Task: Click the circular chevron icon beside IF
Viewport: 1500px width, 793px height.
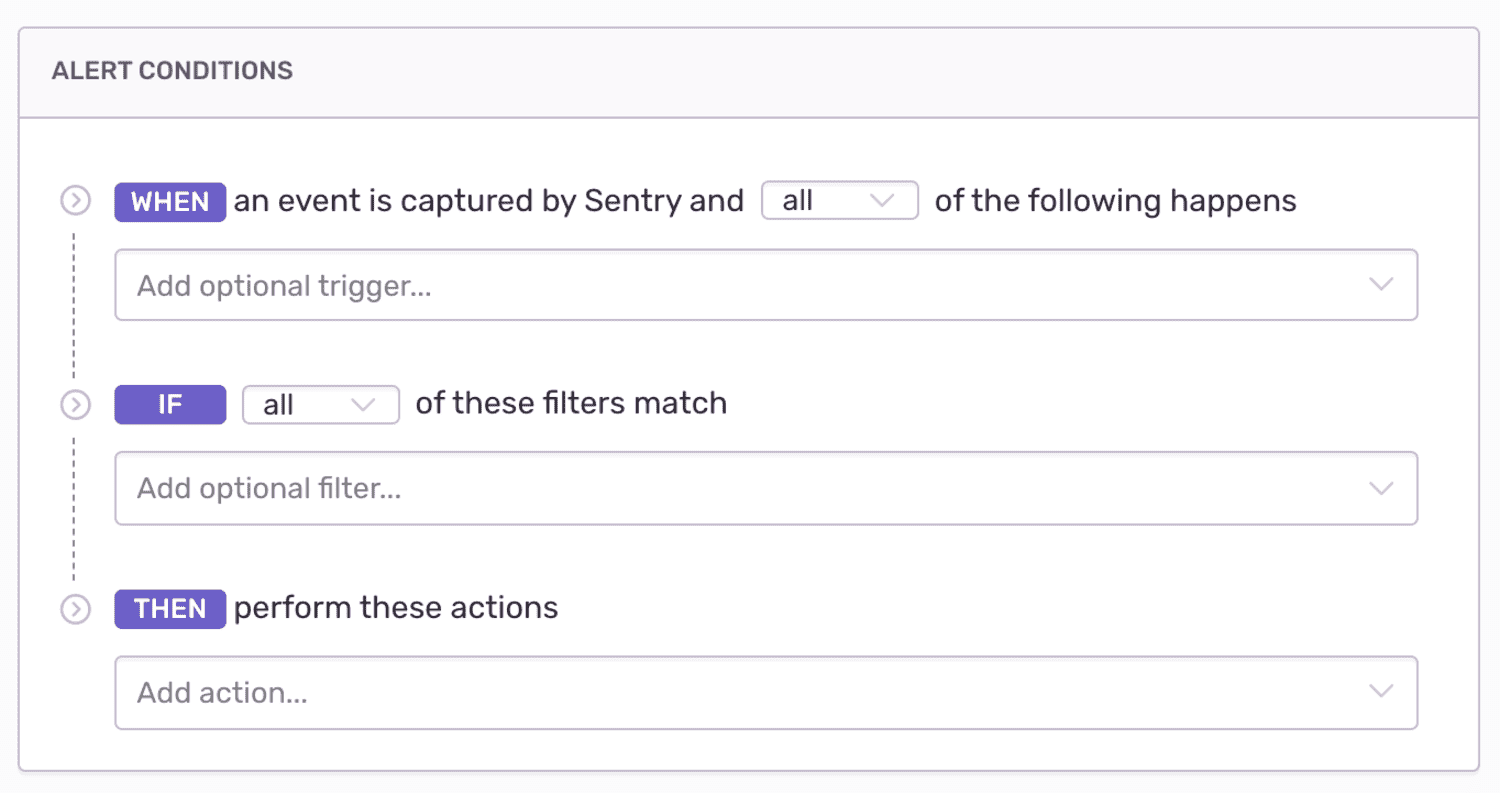Action: pyautogui.click(x=75, y=405)
